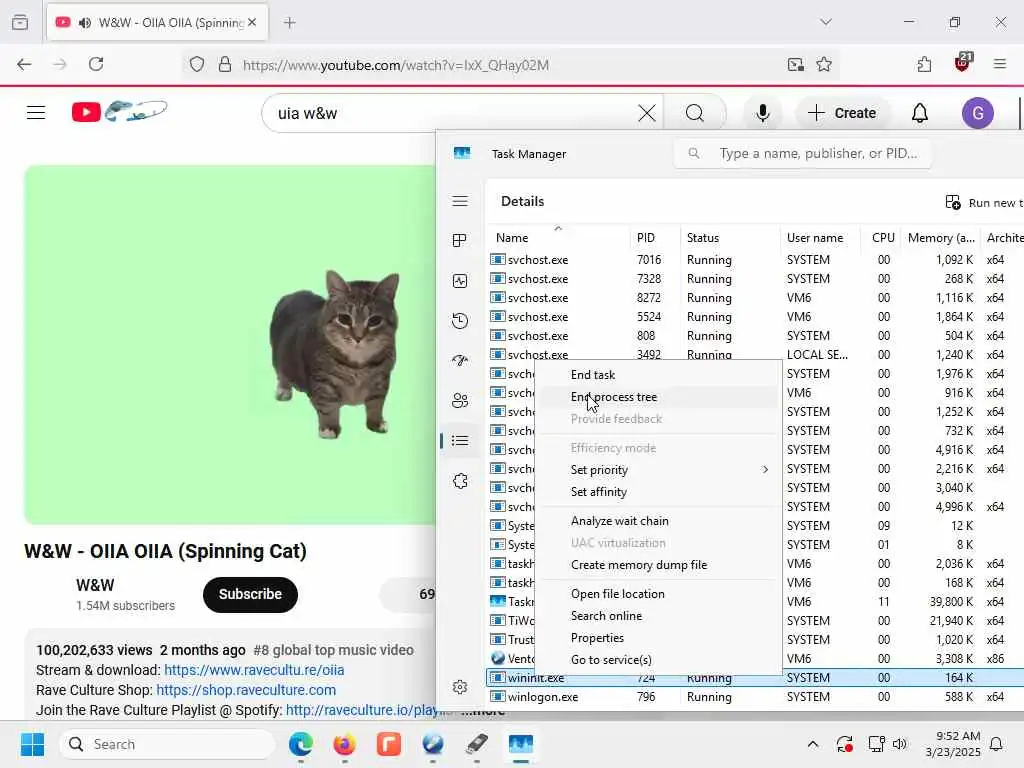Open shop.raveculture.com link
The height and width of the screenshot is (768, 1024).
click(246, 690)
